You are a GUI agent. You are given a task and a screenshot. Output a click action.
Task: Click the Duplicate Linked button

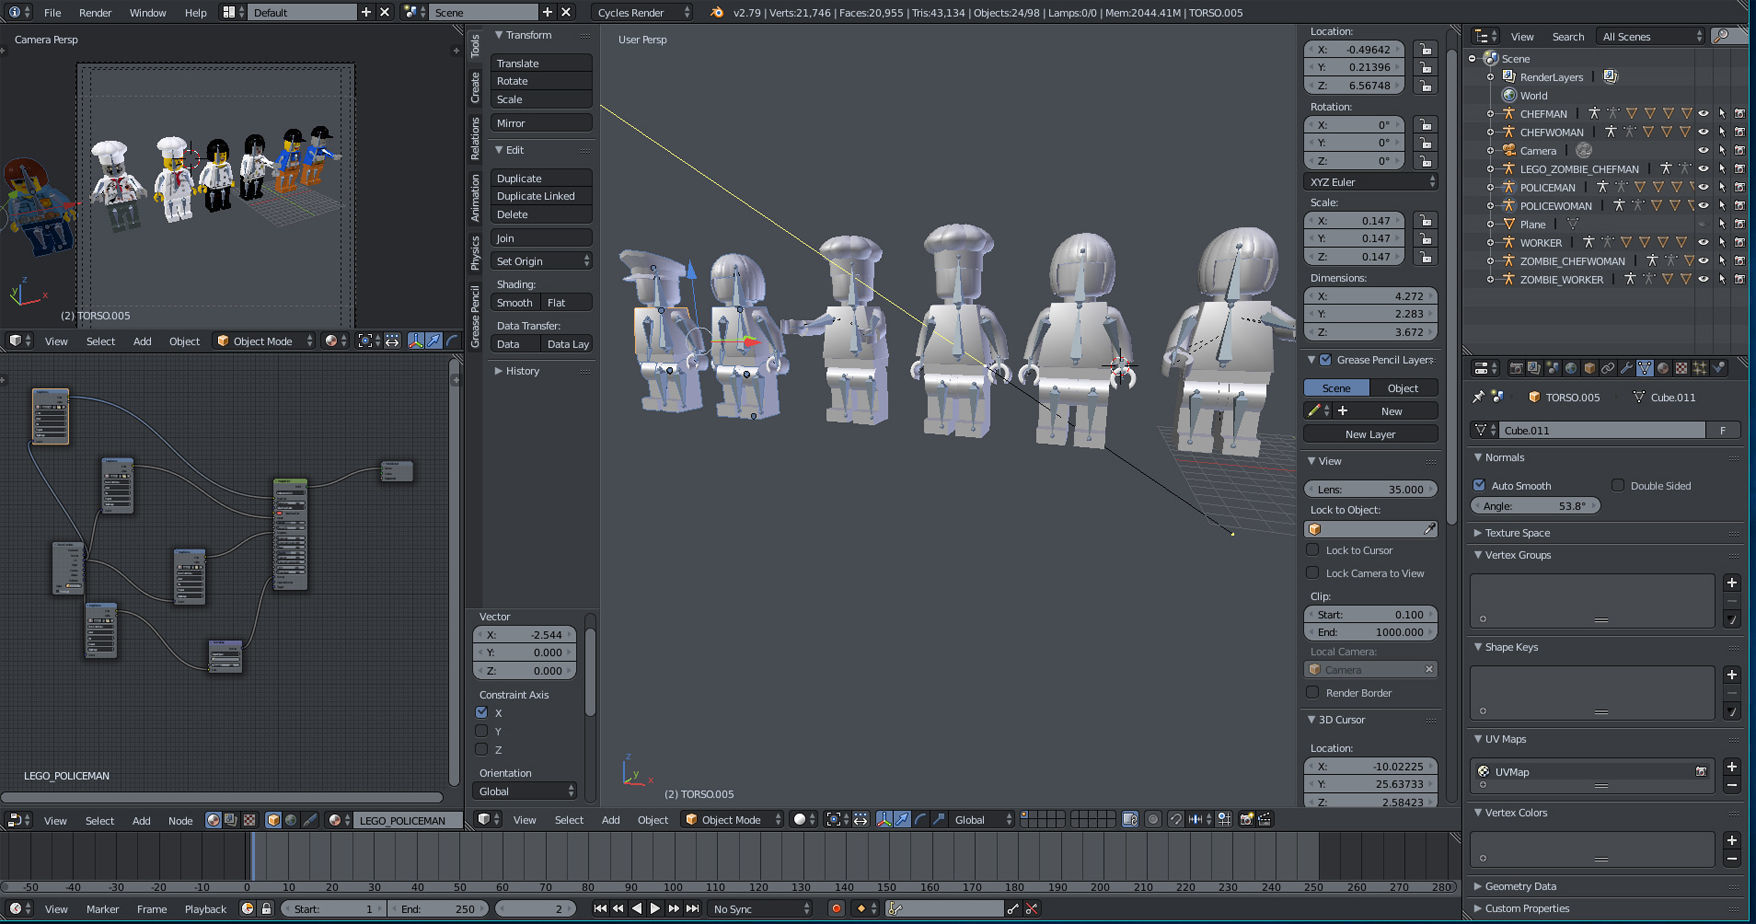pos(541,196)
